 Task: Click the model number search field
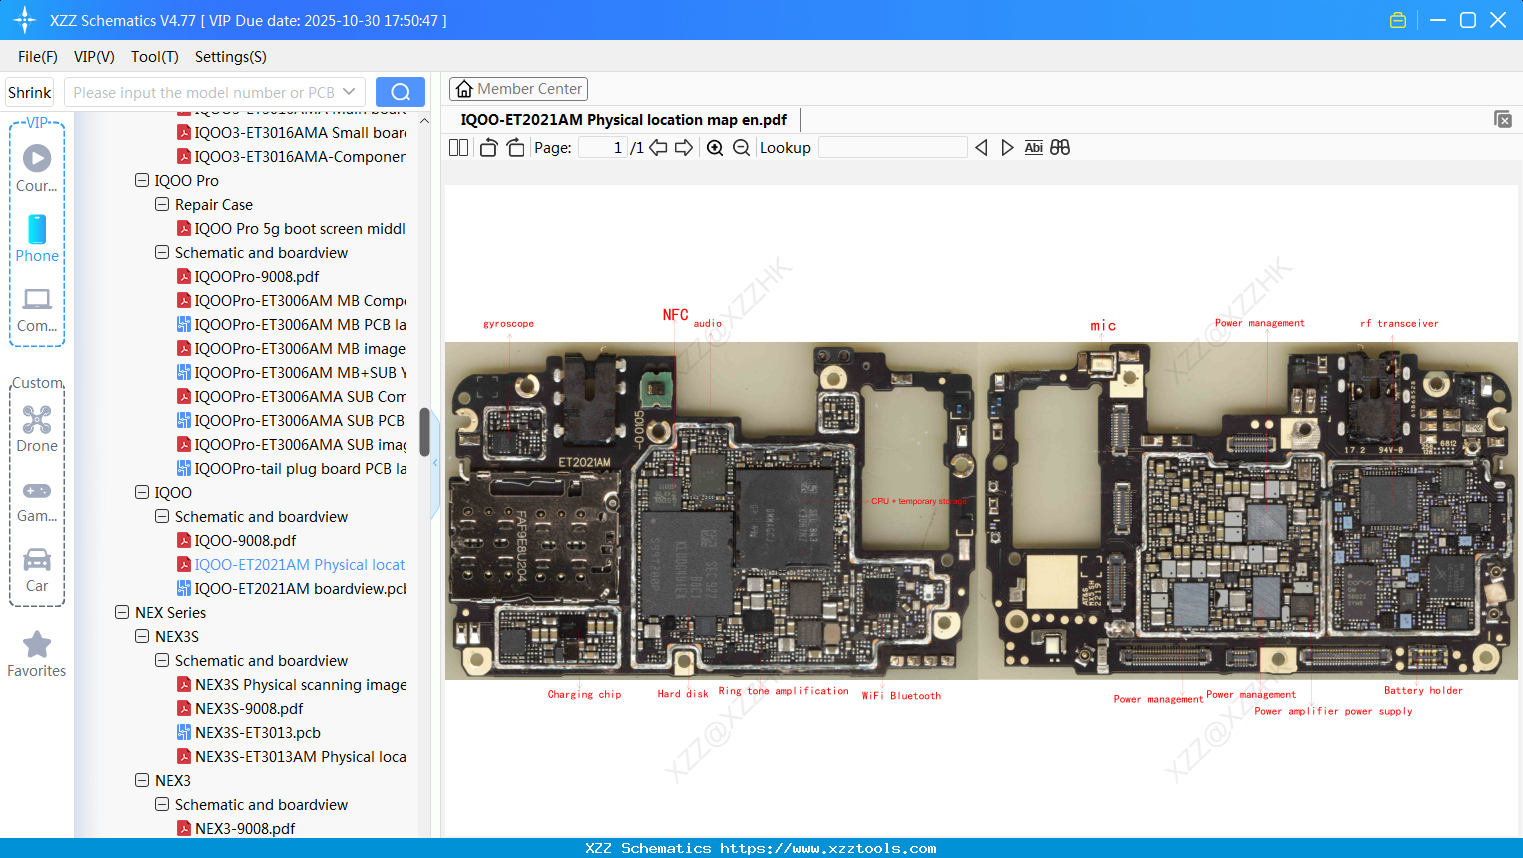pyautogui.click(x=205, y=92)
